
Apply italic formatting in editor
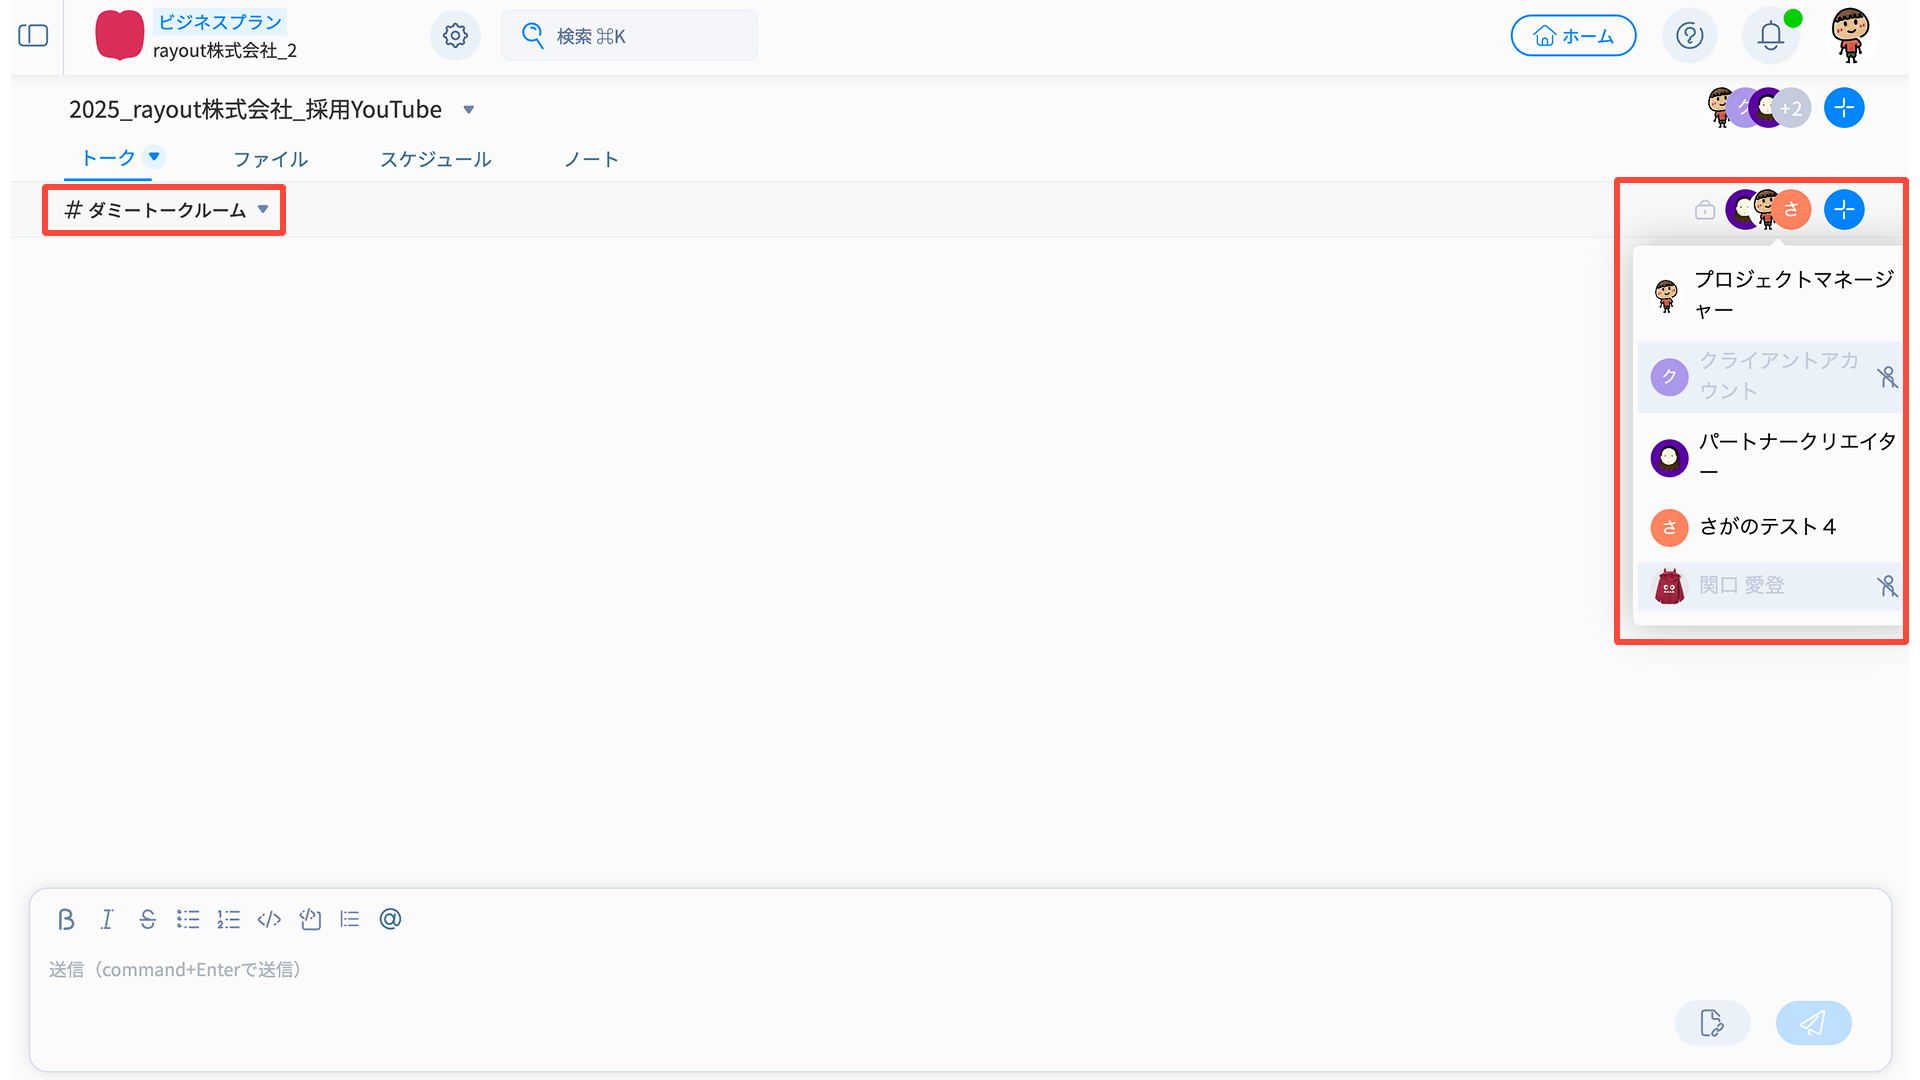tap(107, 919)
